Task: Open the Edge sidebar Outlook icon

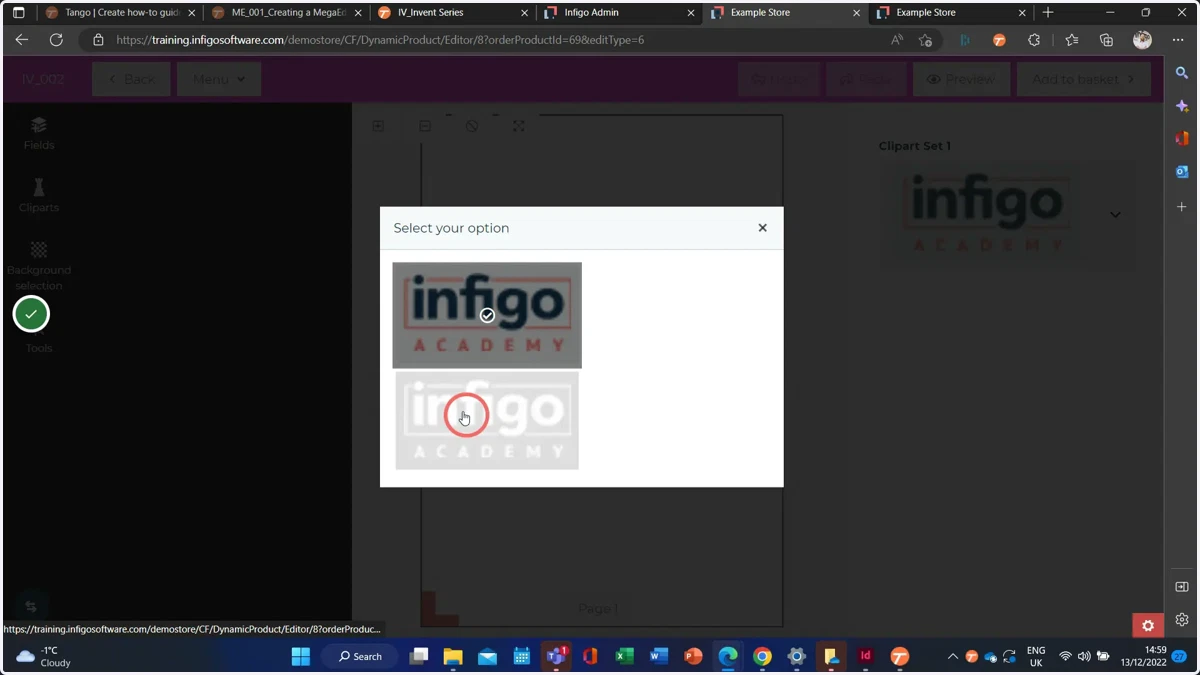Action: [x=1182, y=172]
